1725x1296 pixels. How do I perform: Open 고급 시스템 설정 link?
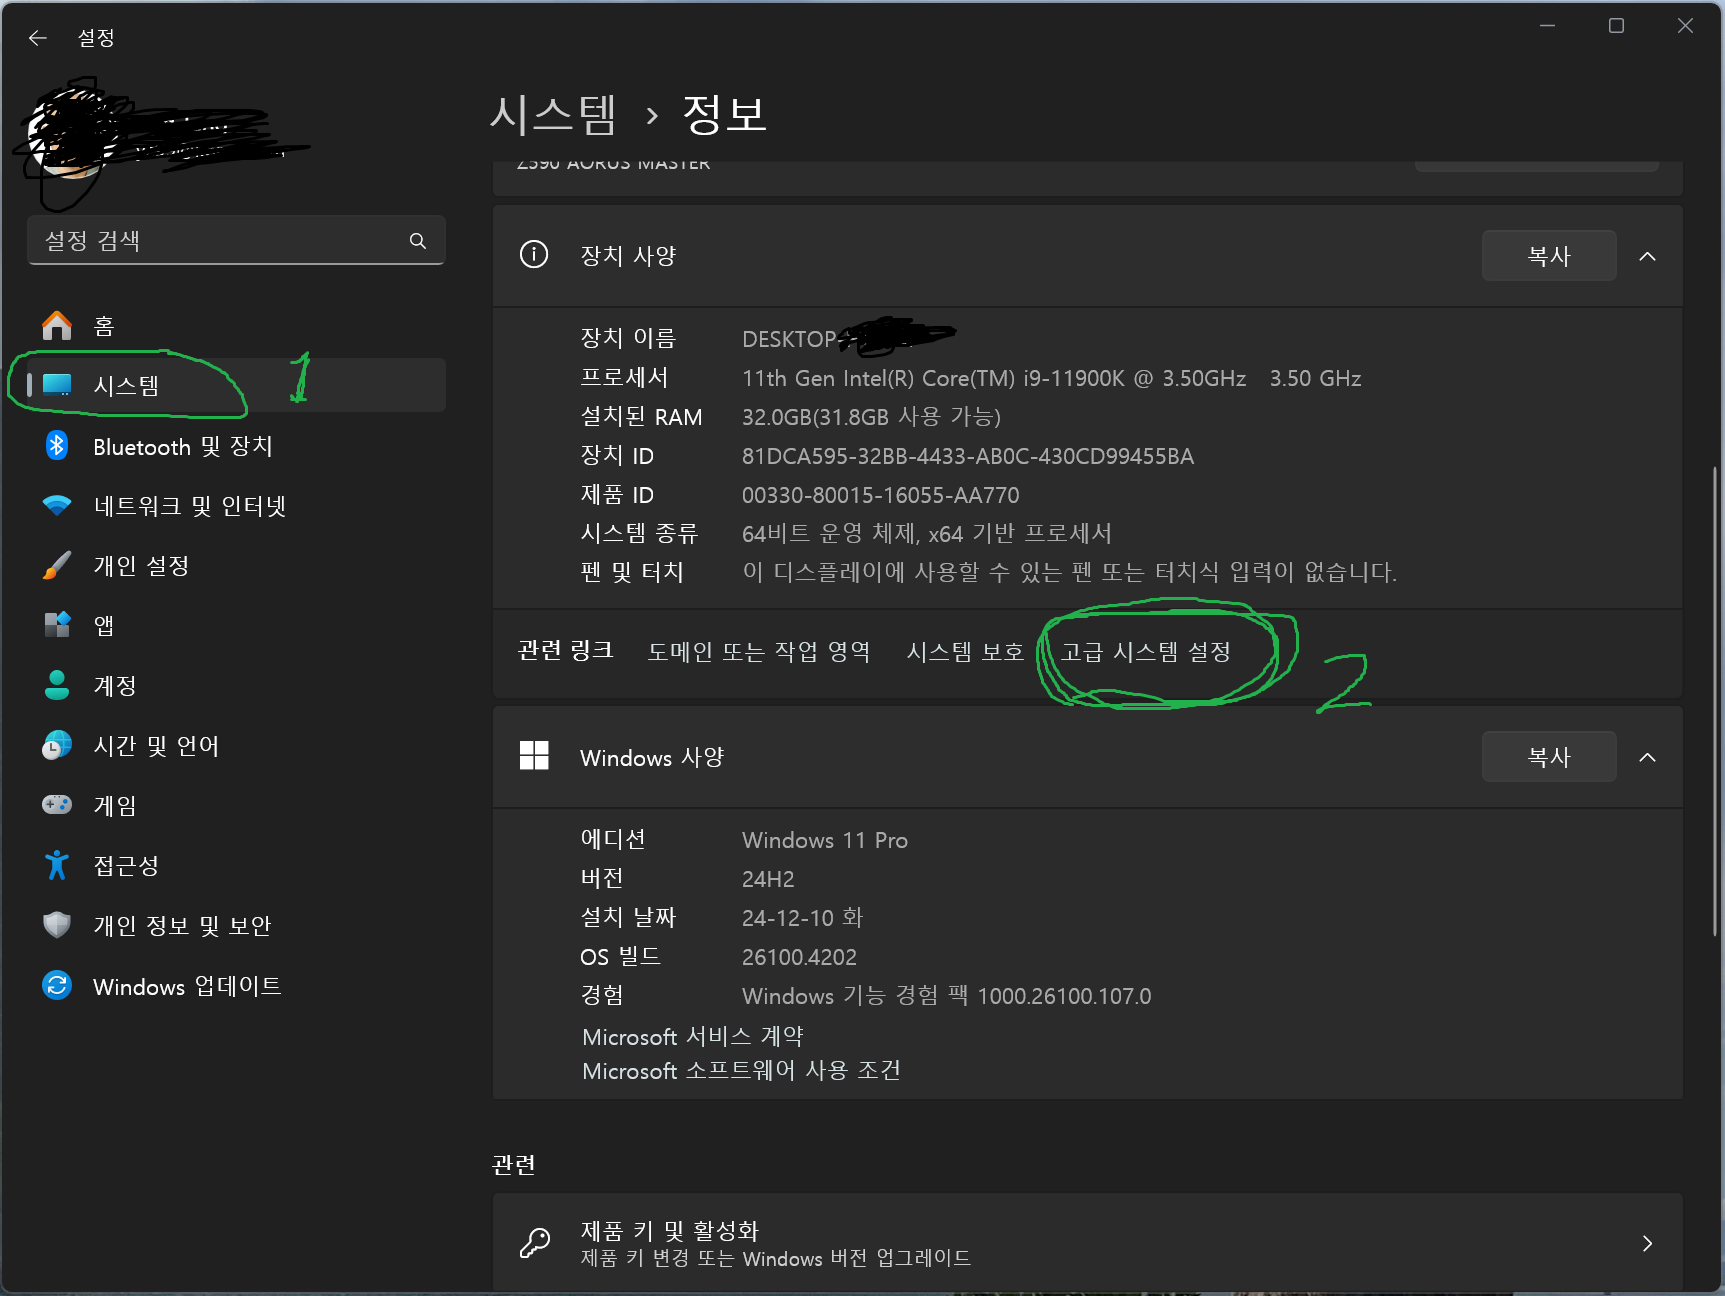[1146, 652]
